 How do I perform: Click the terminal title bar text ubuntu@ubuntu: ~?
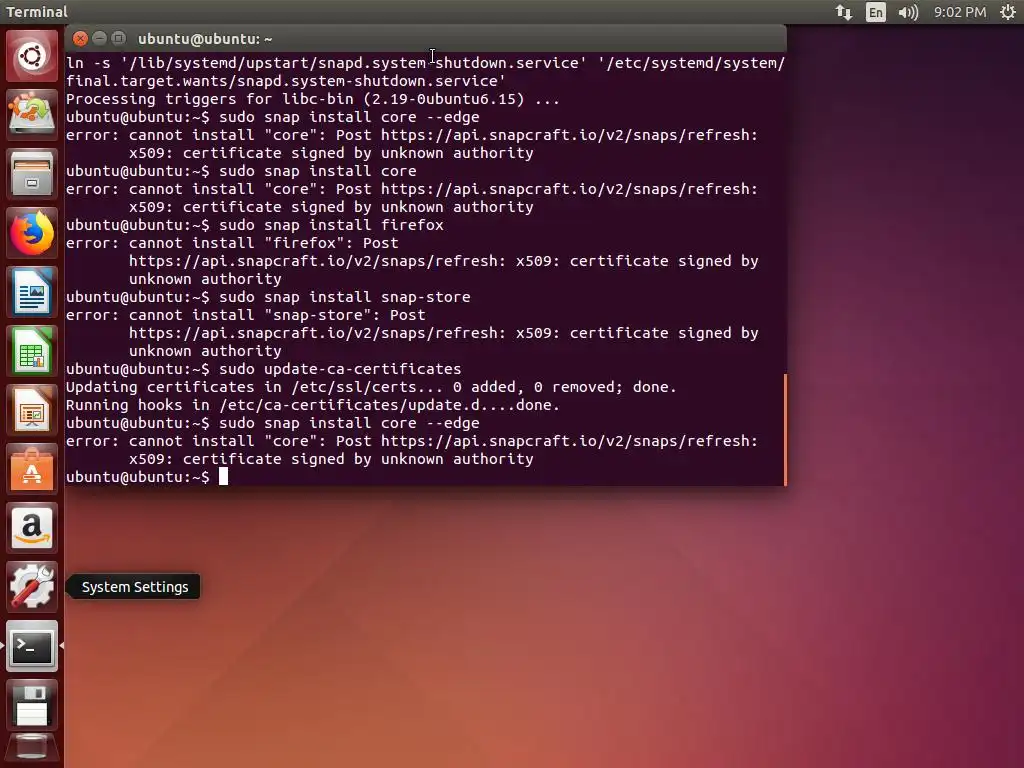[205, 39]
